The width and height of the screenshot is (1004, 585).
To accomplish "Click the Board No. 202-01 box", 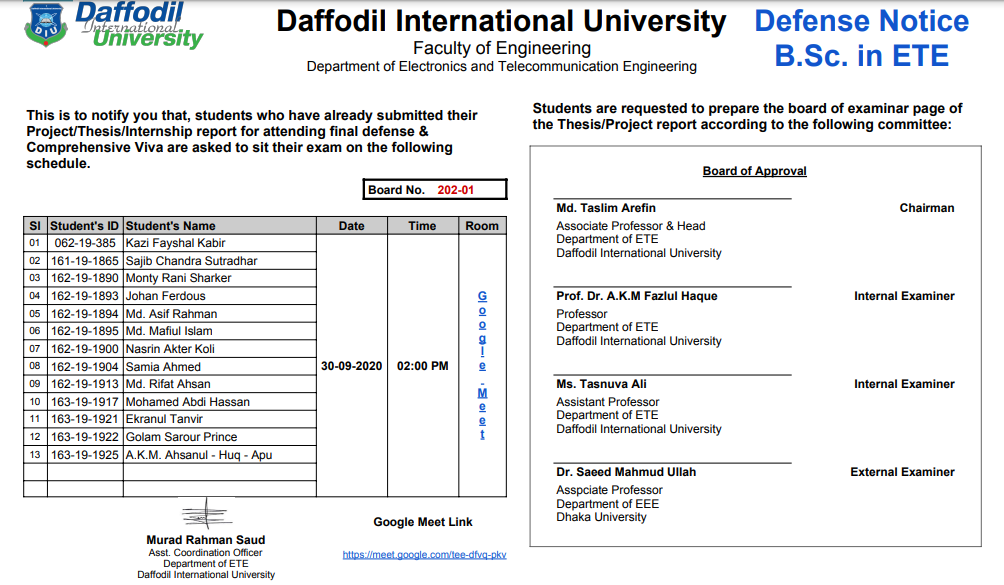I will coord(435,190).
